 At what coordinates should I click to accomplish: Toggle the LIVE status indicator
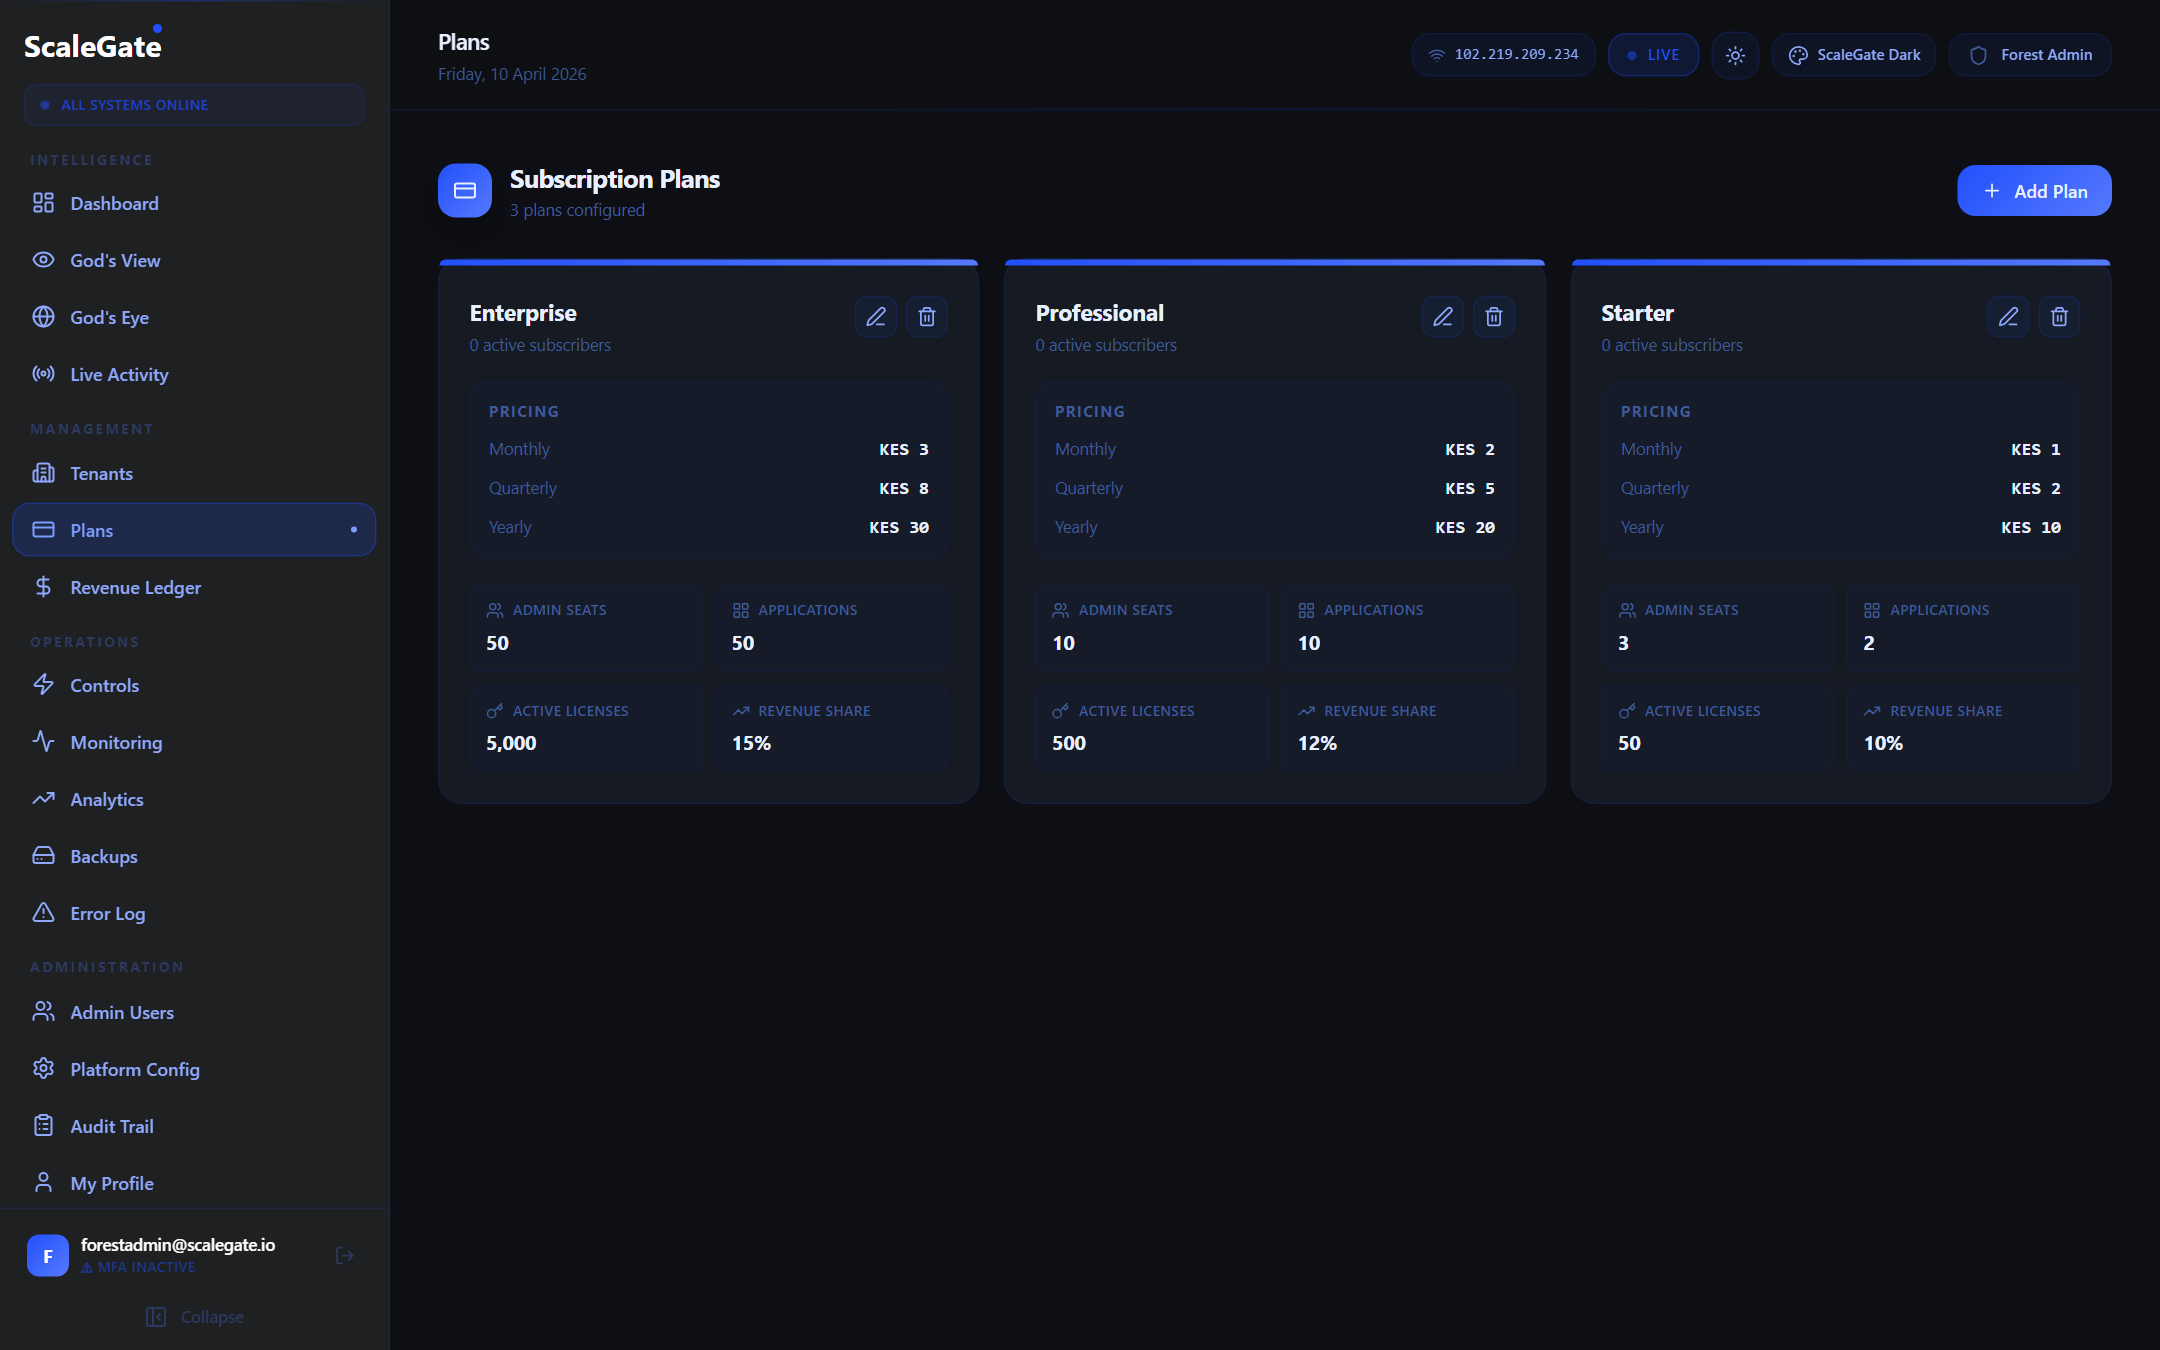[x=1653, y=55]
